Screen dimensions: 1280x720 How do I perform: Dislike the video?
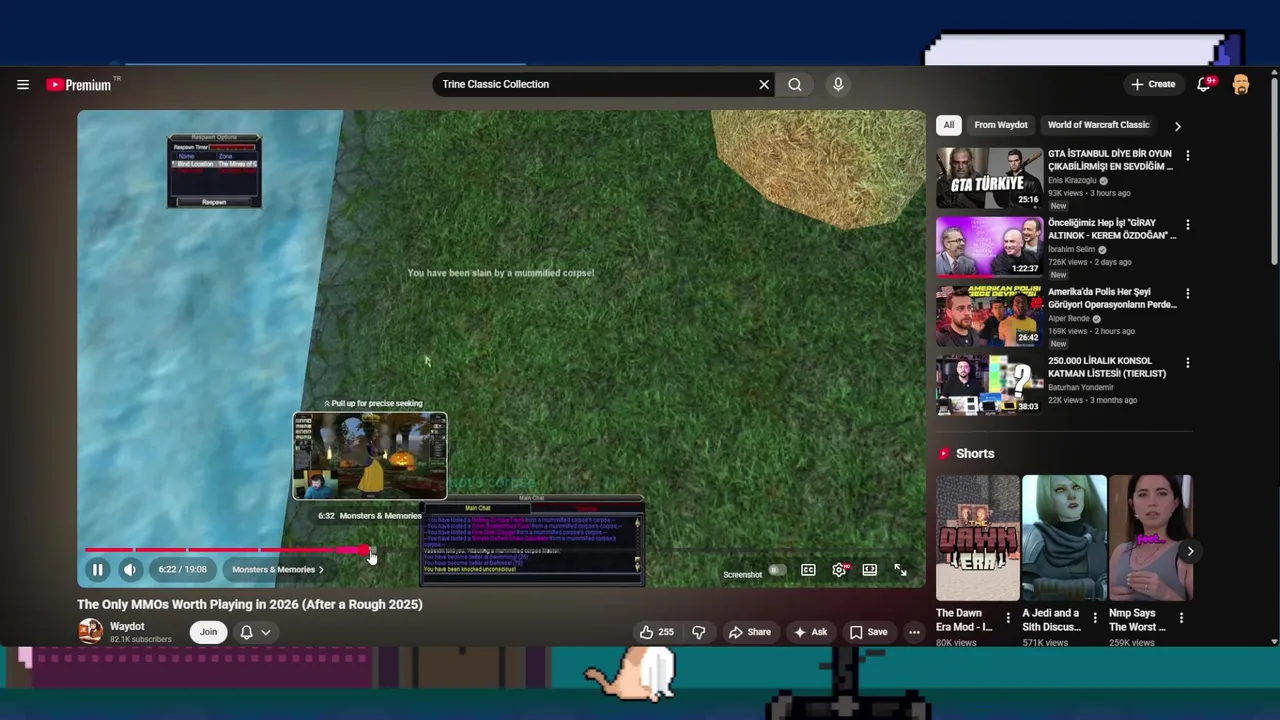(699, 632)
